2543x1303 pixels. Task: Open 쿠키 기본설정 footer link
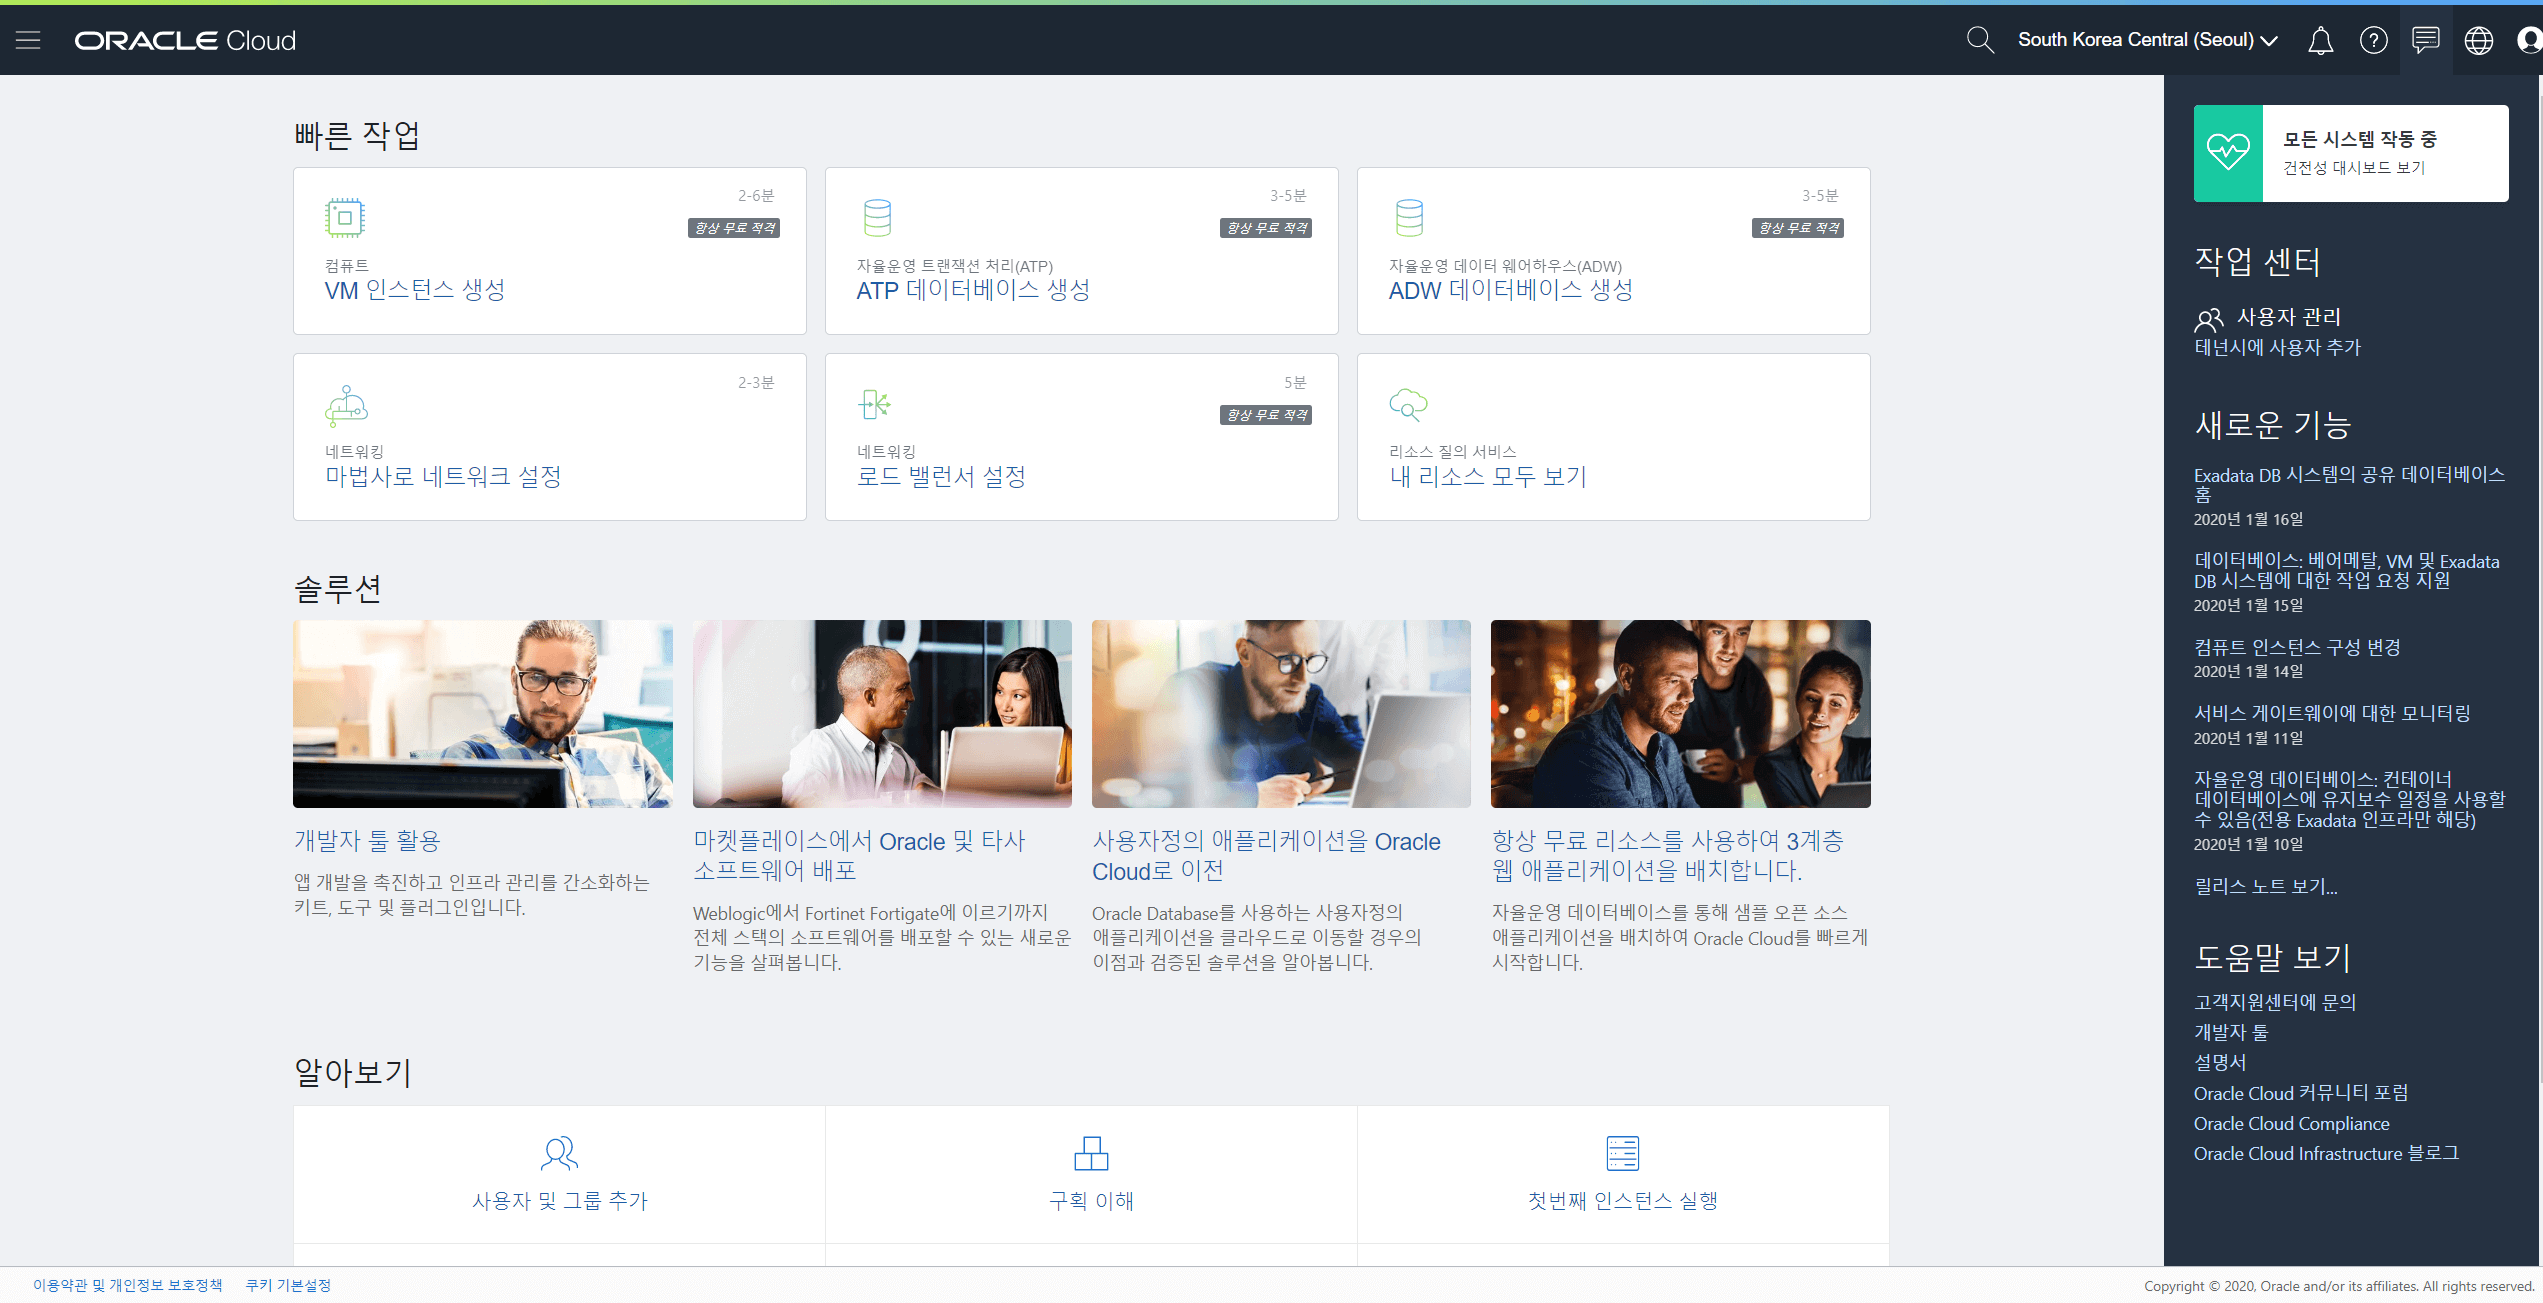pyautogui.click(x=288, y=1285)
